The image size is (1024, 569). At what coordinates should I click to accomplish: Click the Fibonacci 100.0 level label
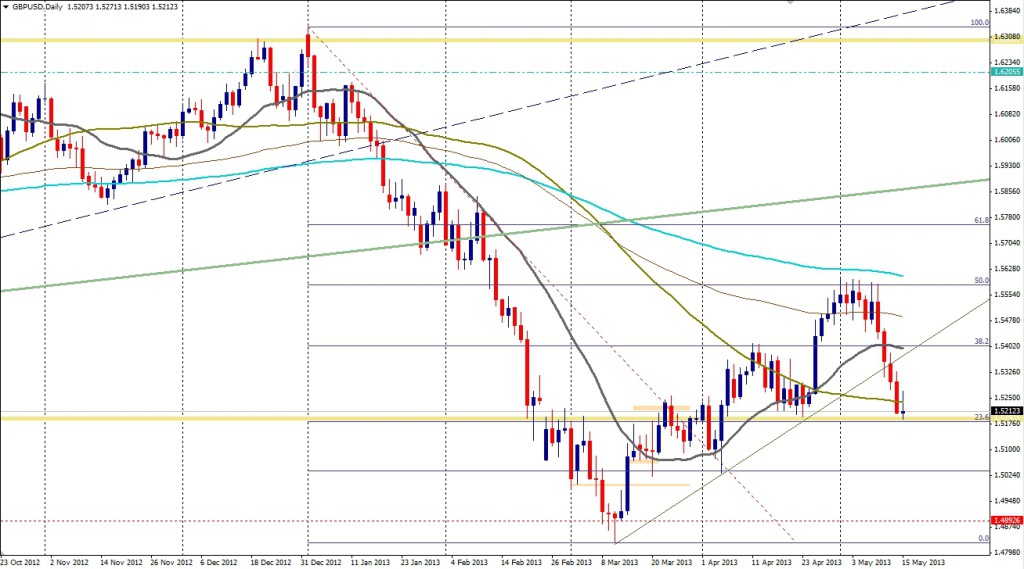pyautogui.click(x=980, y=22)
